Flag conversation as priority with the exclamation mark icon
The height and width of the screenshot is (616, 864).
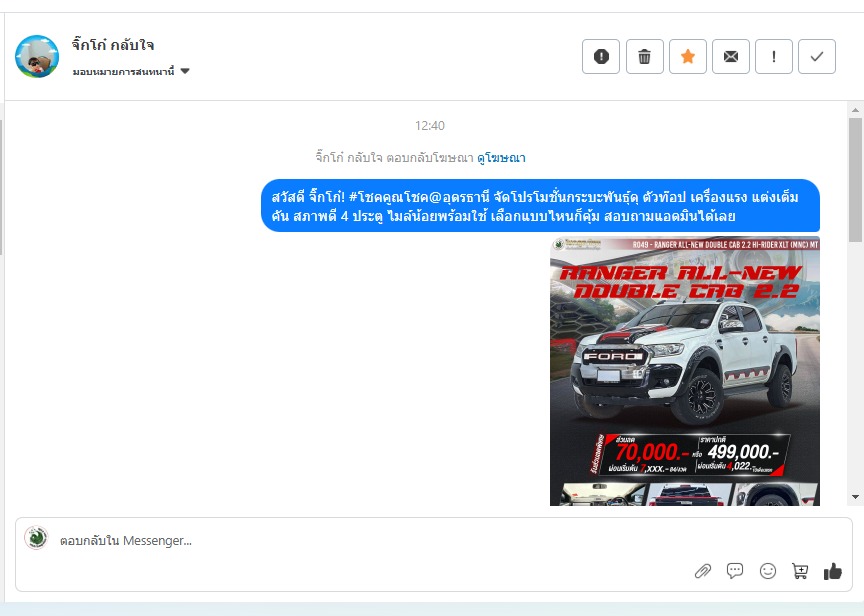coord(774,56)
